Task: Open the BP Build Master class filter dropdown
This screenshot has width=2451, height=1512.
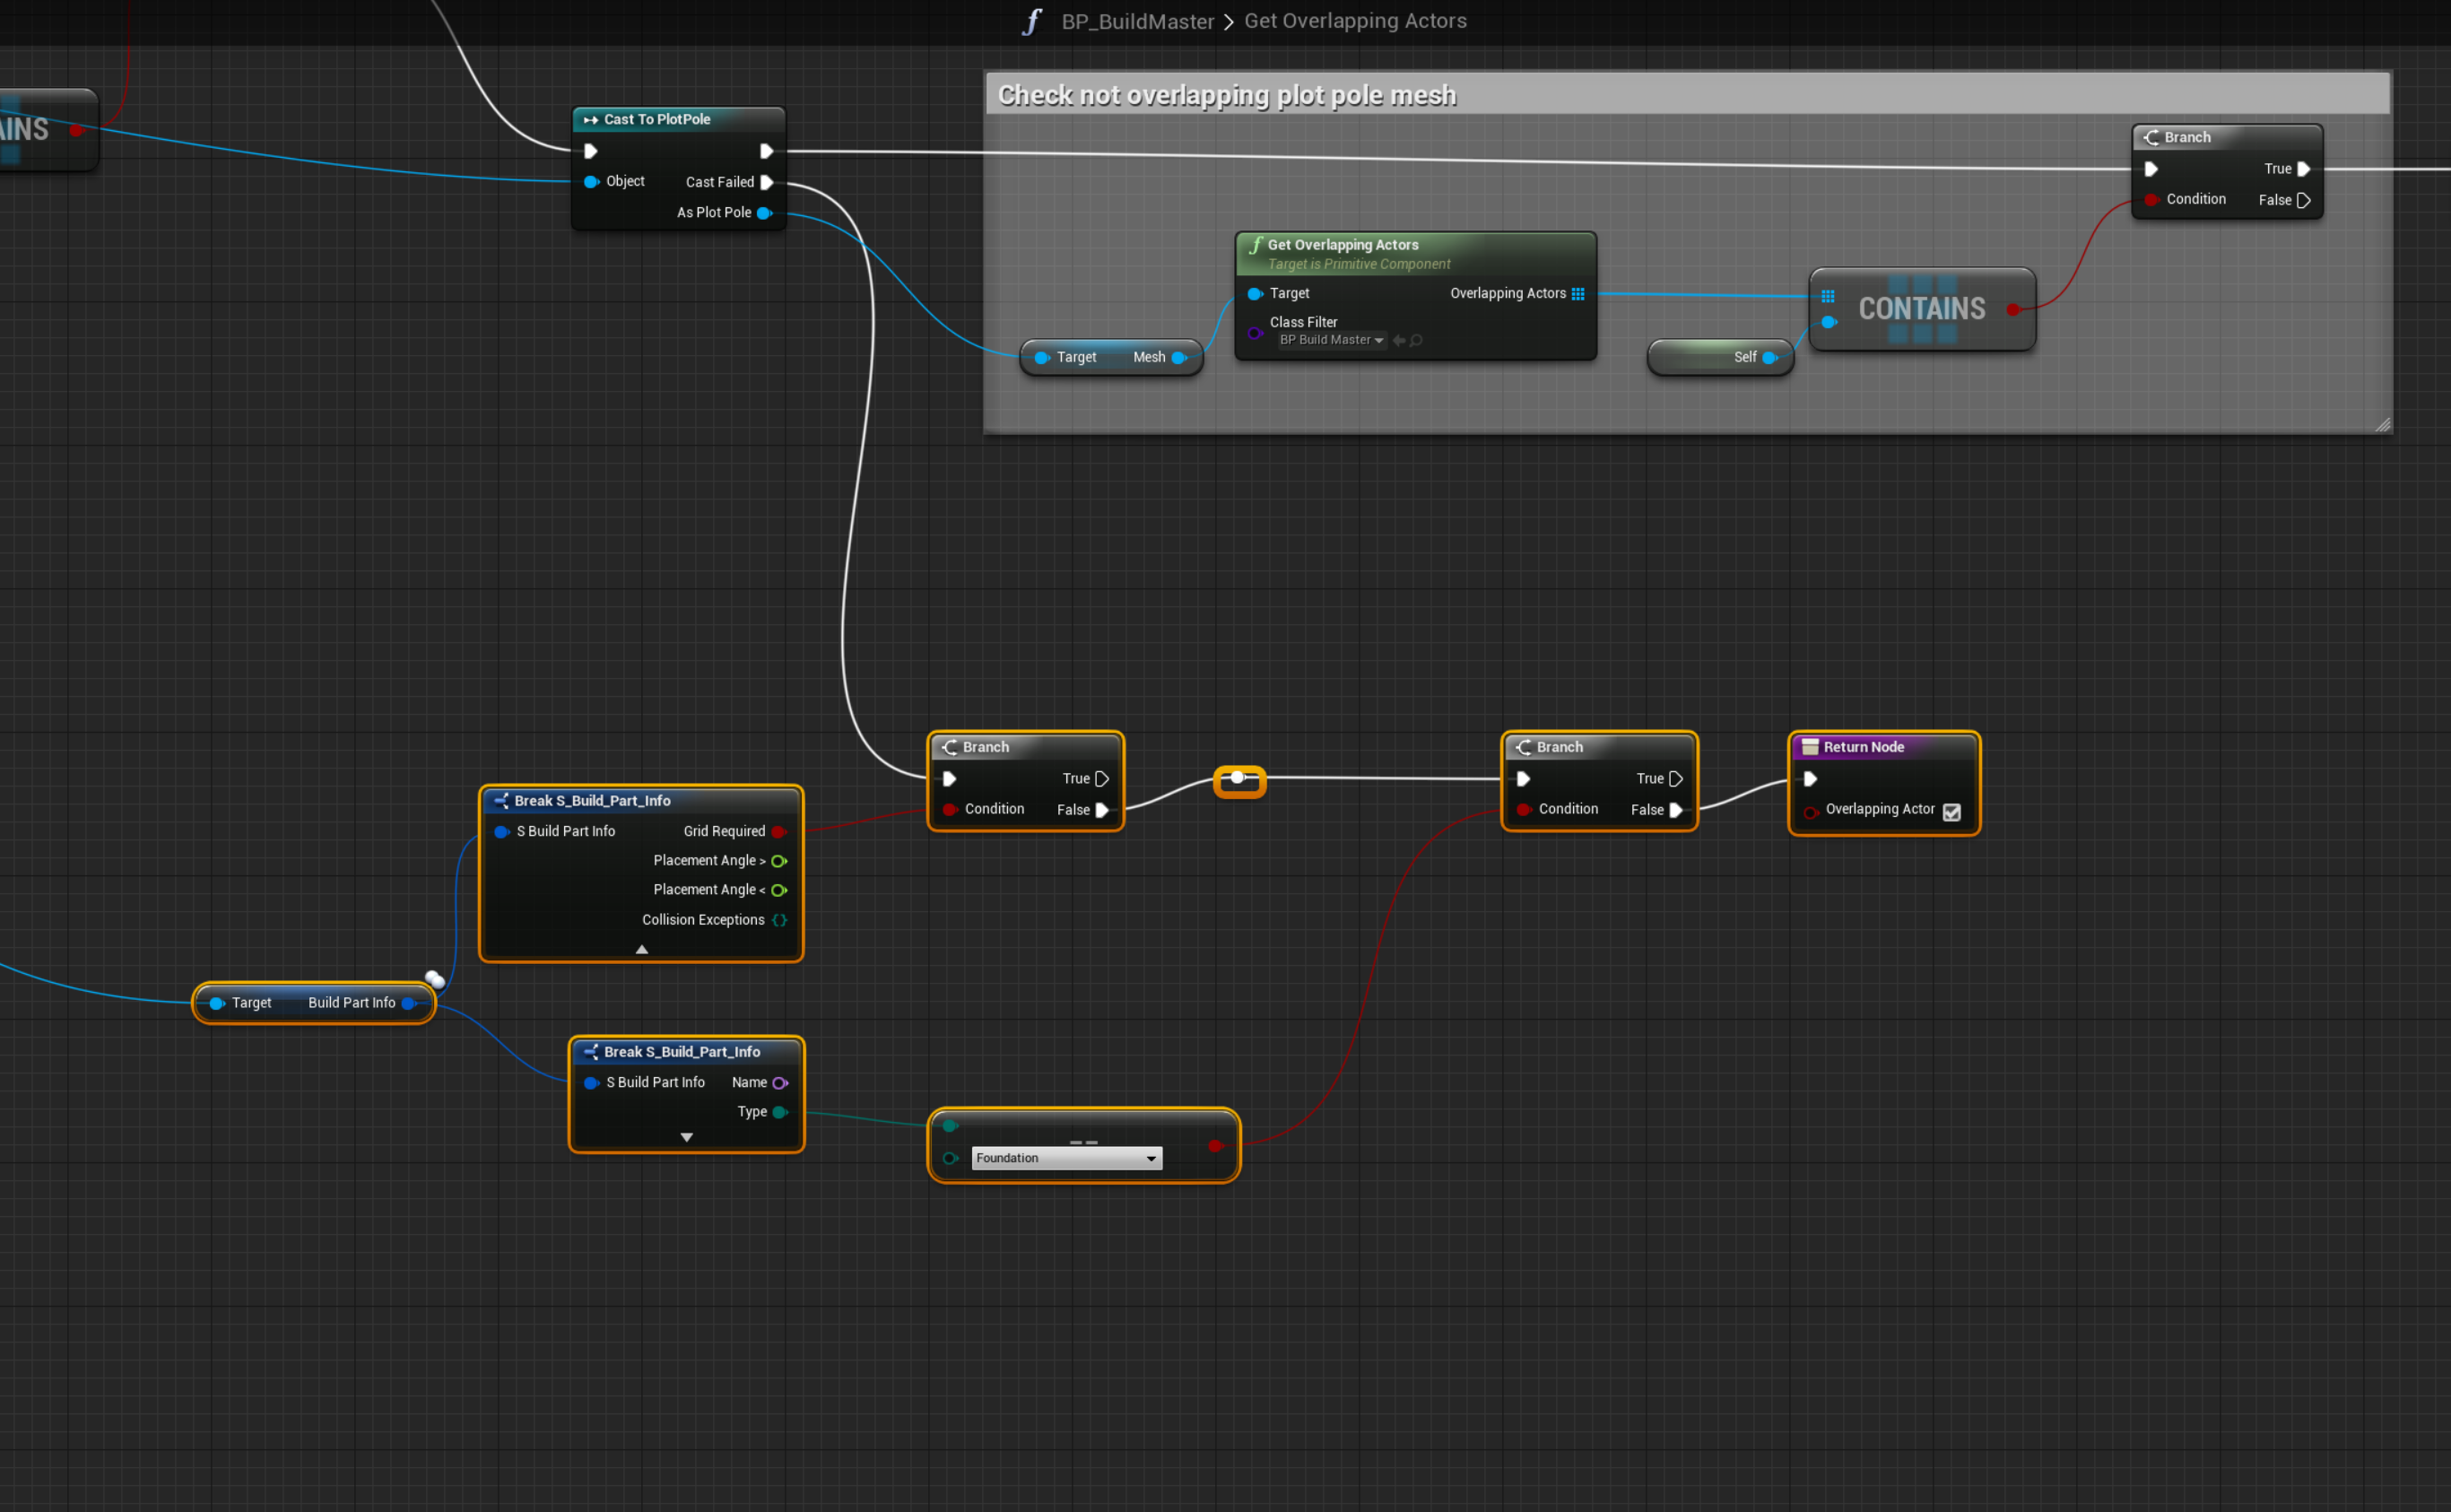Action: click(x=1331, y=341)
